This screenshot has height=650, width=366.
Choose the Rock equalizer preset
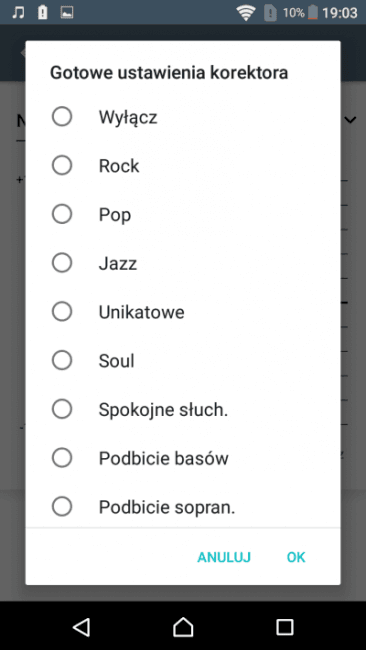point(183,166)
